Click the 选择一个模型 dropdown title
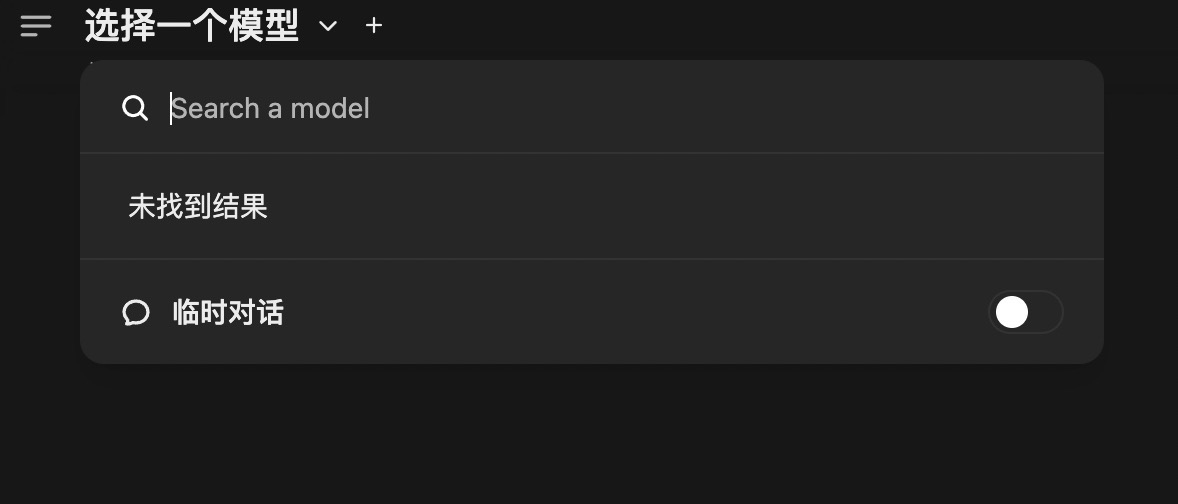The image size is (1178, 504). pos(192,26)
